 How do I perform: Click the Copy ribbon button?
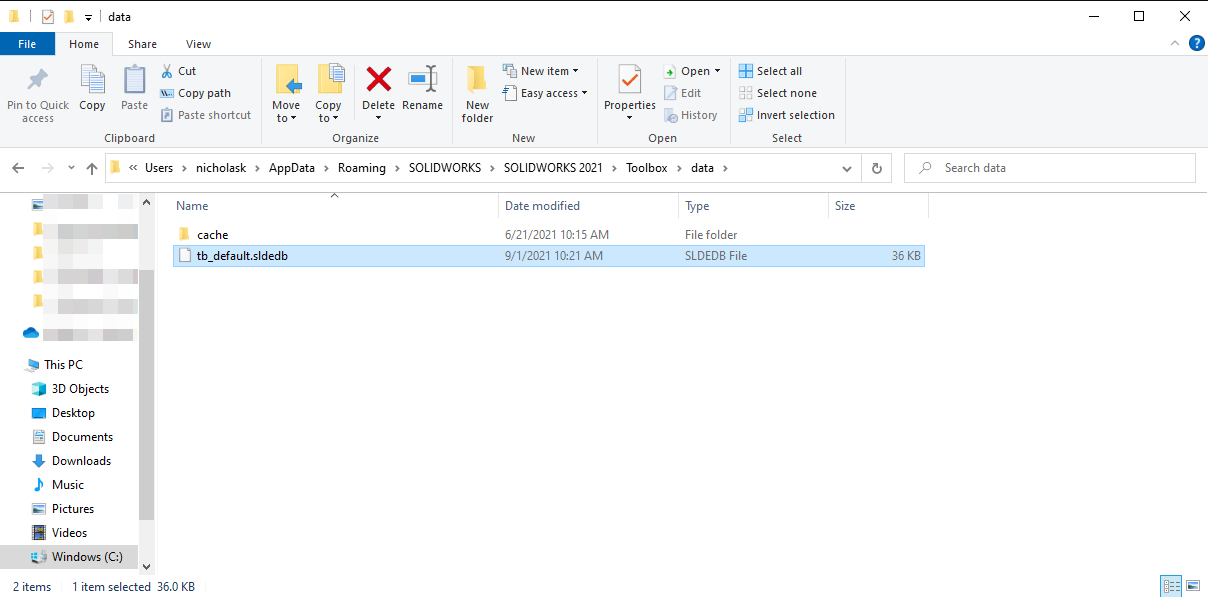tap(92, 88)
